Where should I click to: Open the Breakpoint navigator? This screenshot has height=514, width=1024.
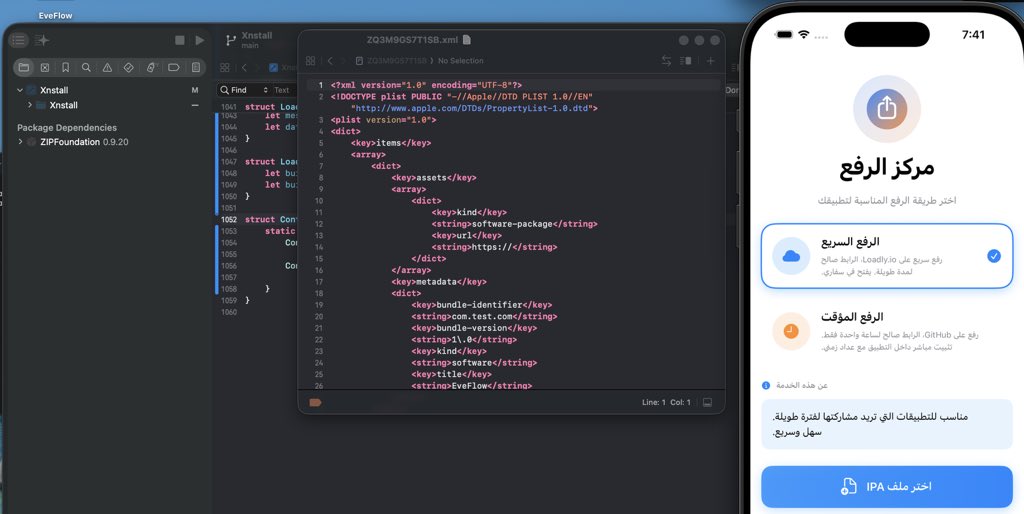tap(174, 67)
